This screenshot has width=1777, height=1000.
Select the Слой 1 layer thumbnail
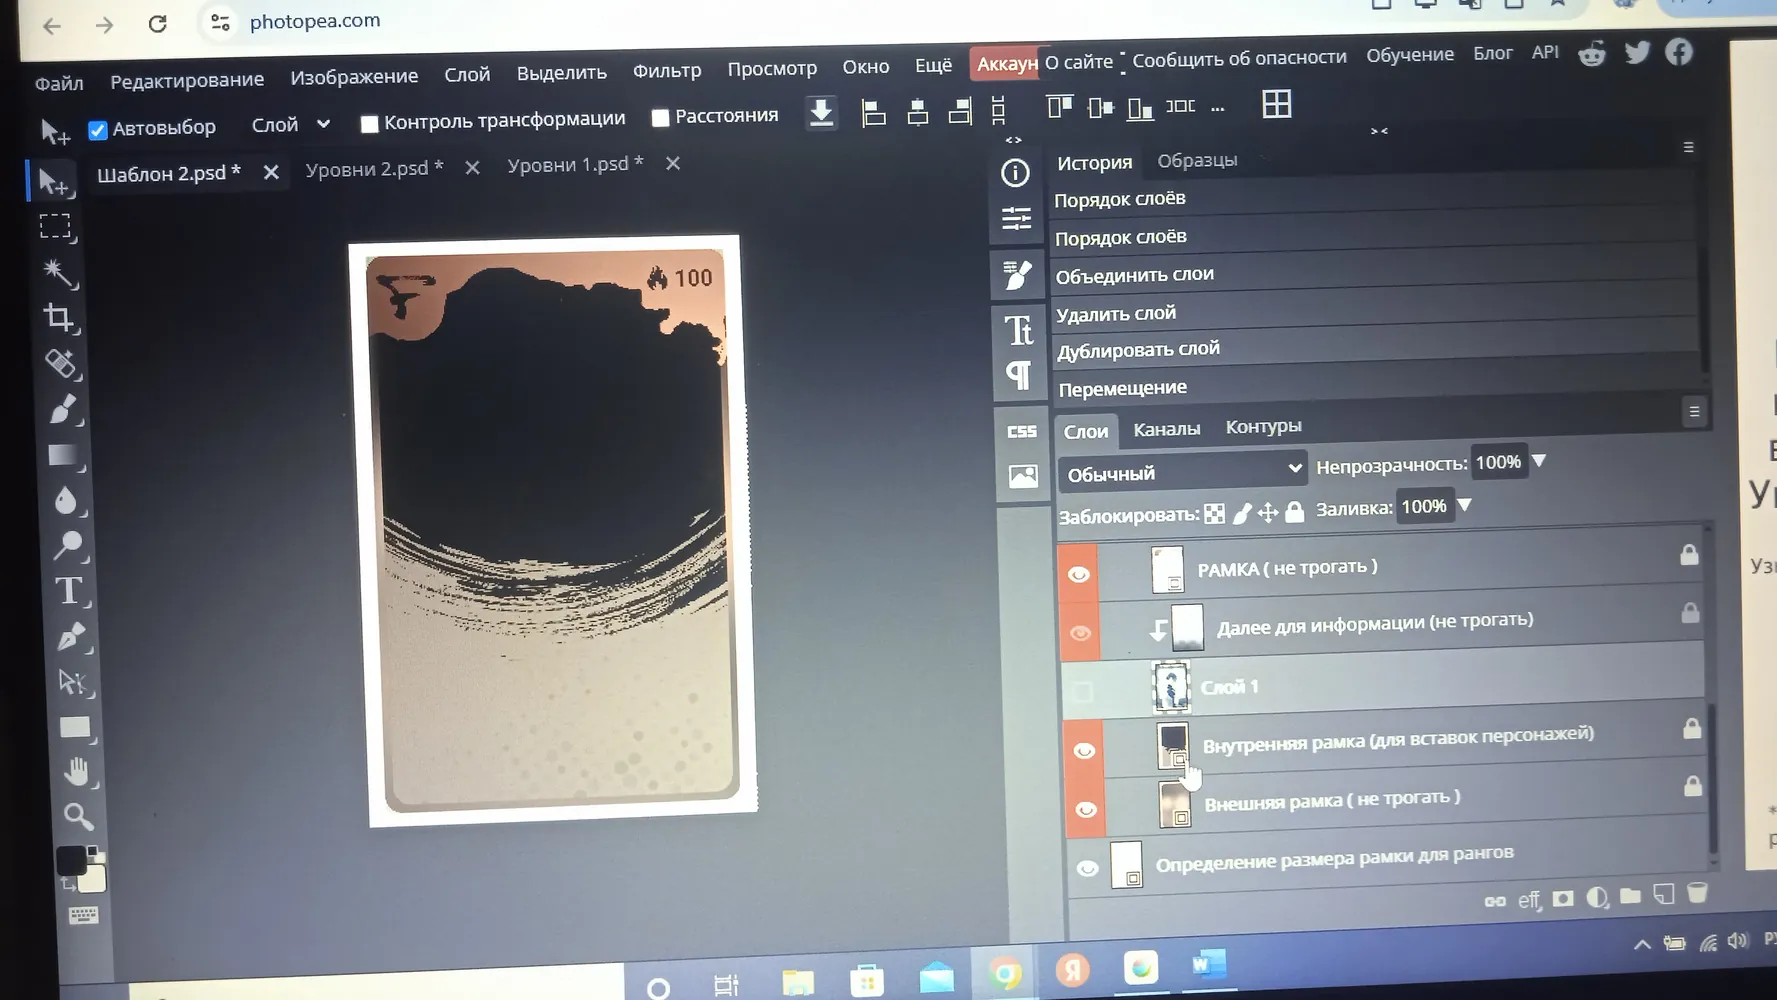pos(1171,687)
